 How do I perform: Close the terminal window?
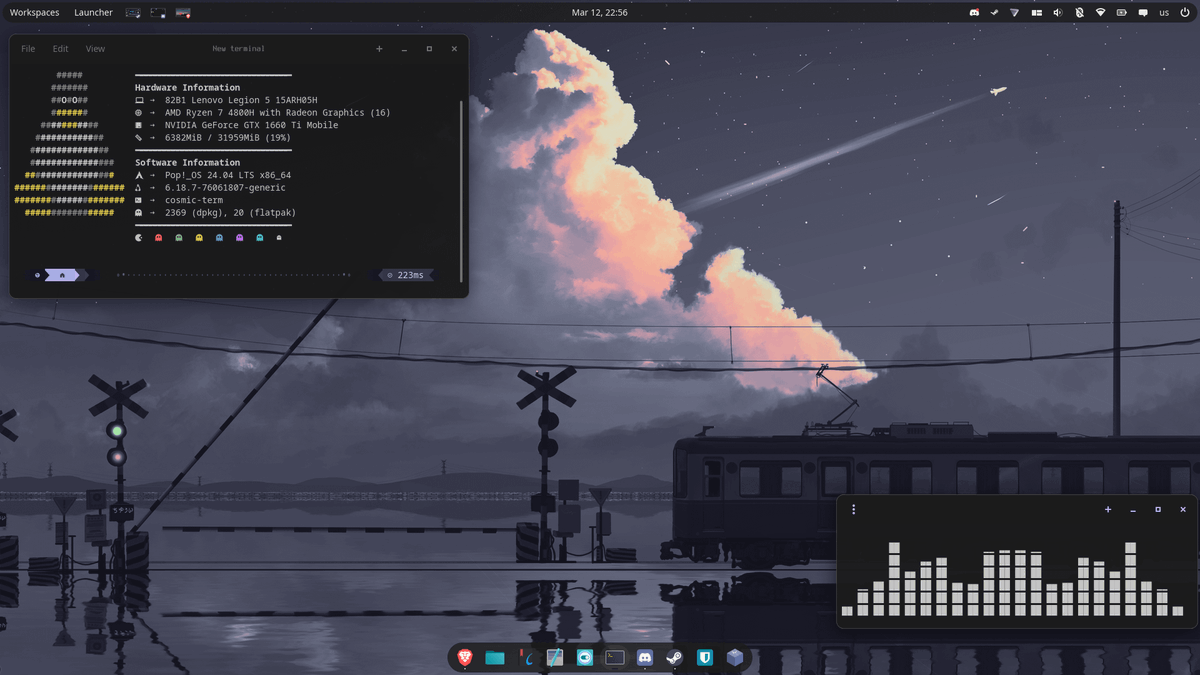point(454,49)
